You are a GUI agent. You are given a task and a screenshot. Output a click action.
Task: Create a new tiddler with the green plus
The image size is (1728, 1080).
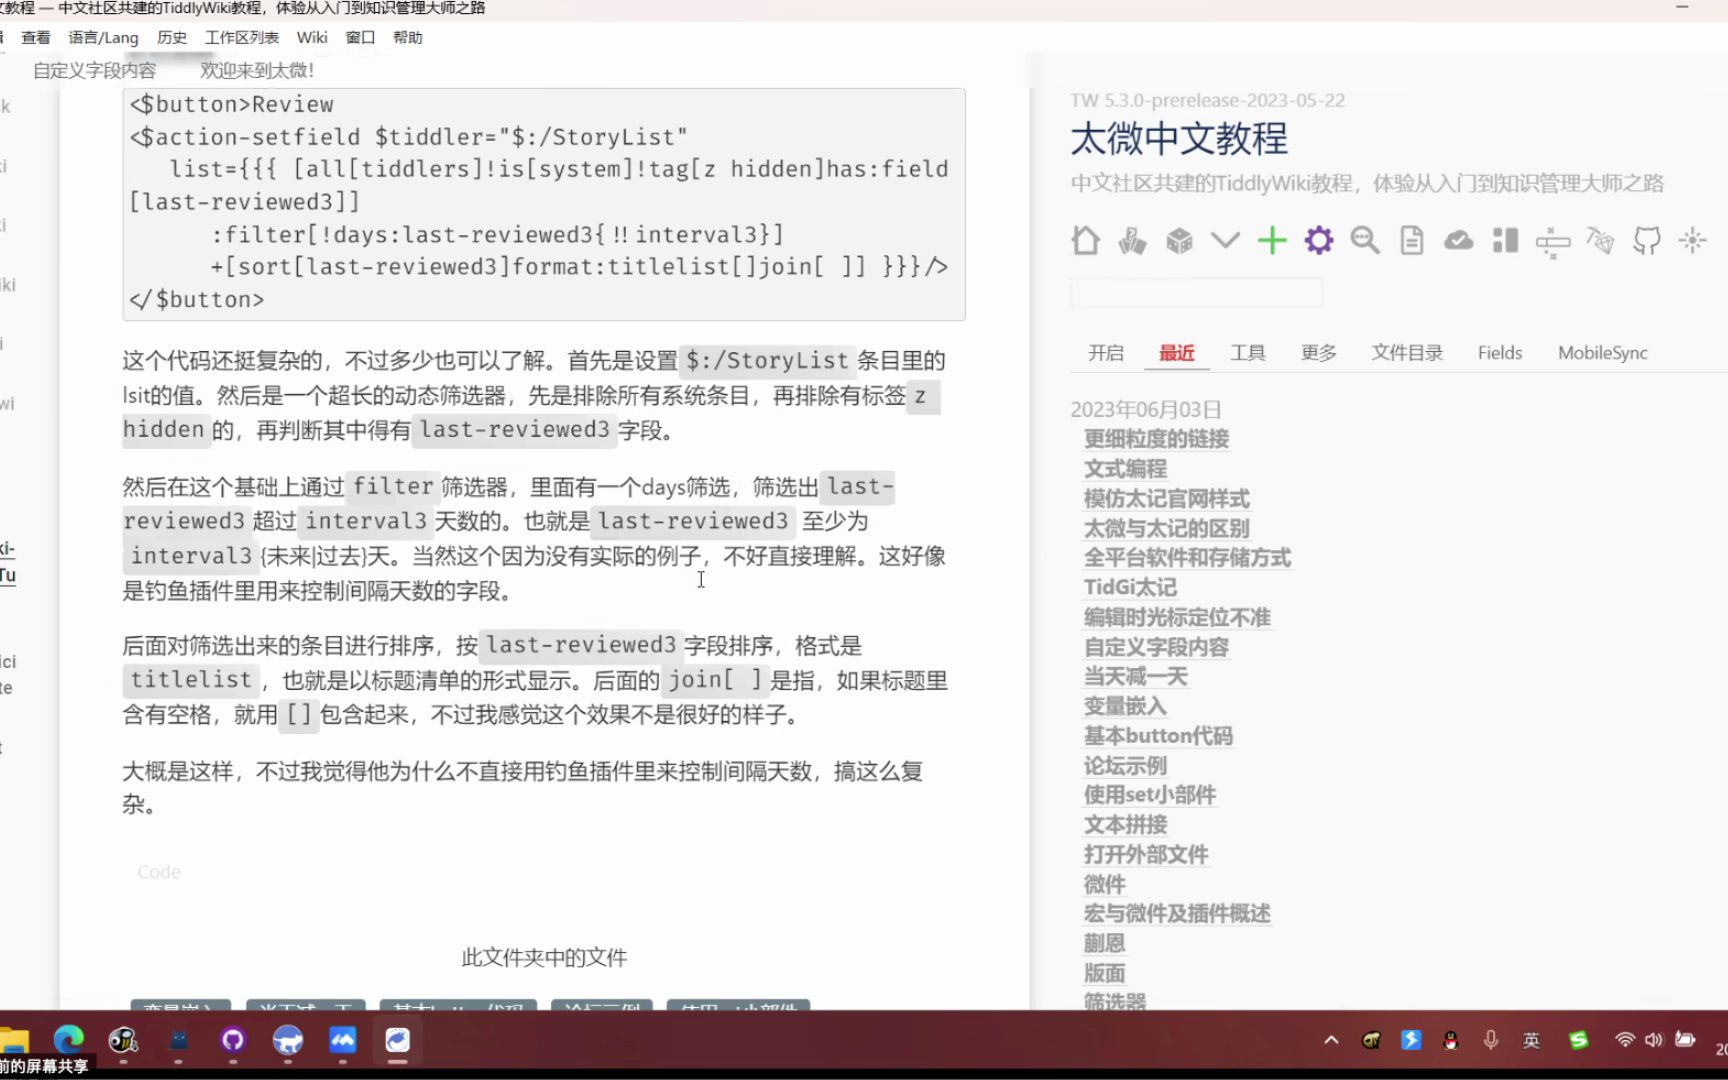point(1272,240)
